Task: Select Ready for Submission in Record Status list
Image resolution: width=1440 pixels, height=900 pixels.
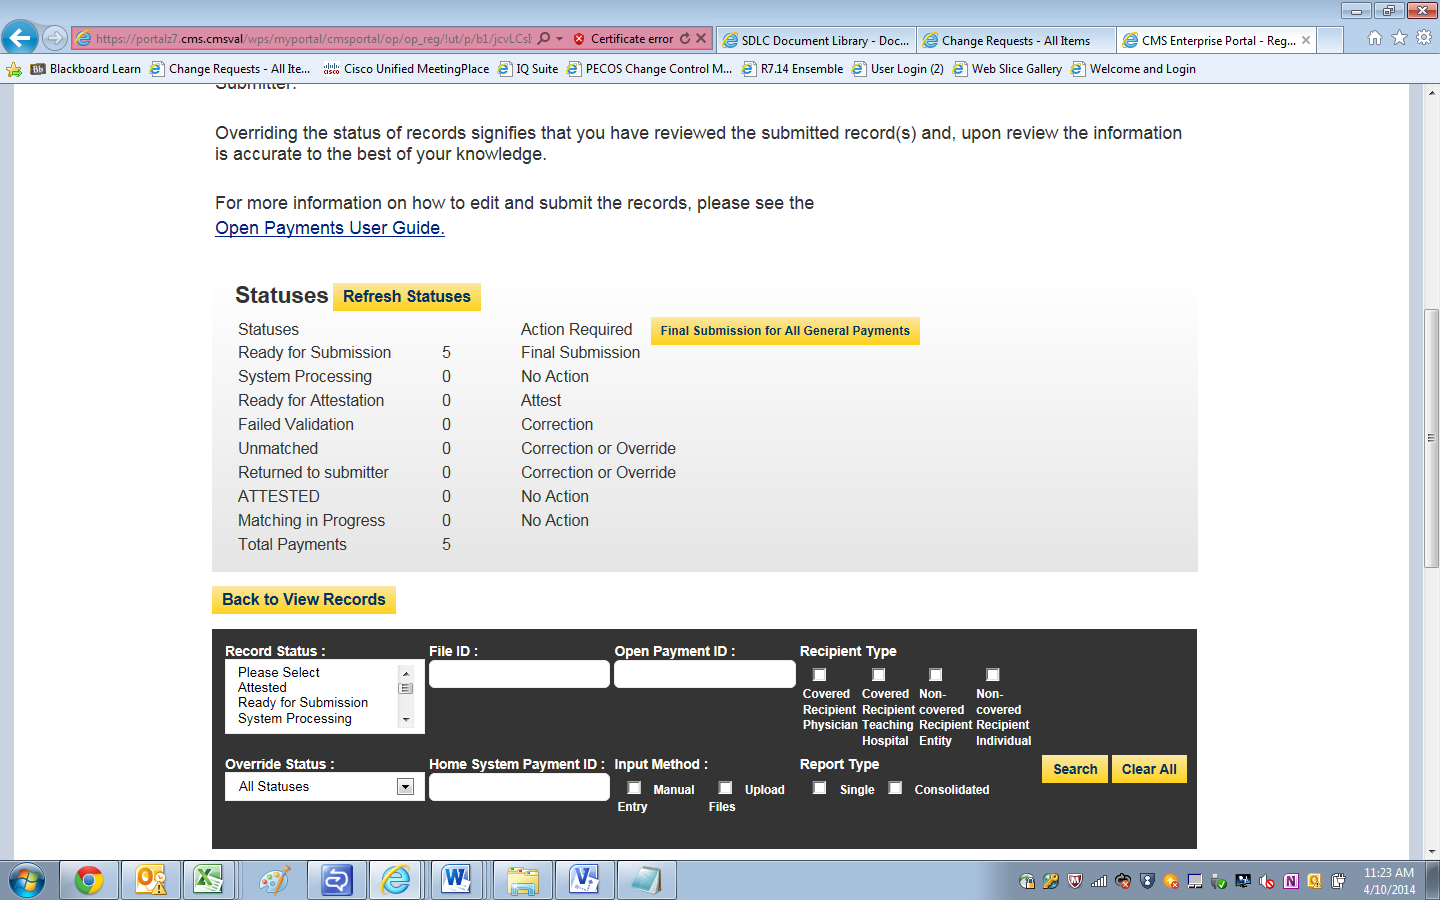Action: pos(303,703)
